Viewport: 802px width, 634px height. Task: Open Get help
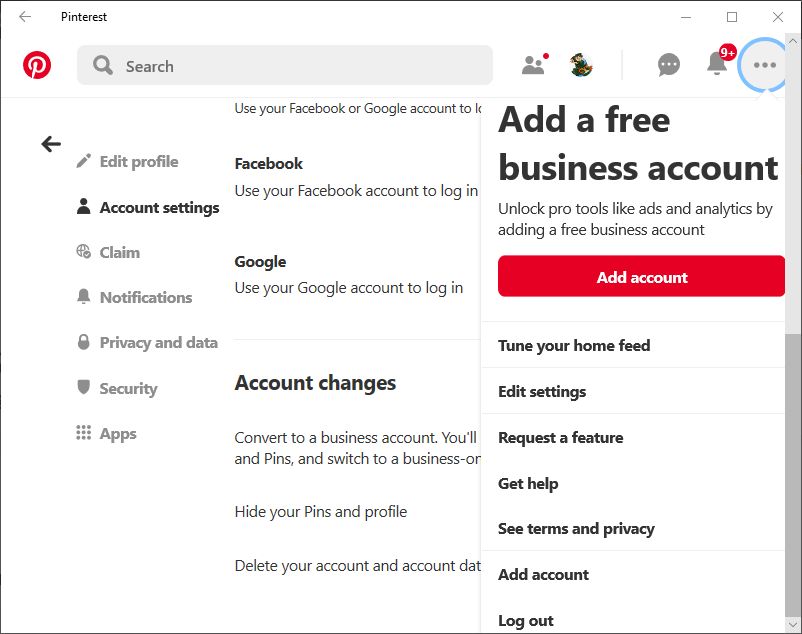pyautogui.click(x=528, y=483)
